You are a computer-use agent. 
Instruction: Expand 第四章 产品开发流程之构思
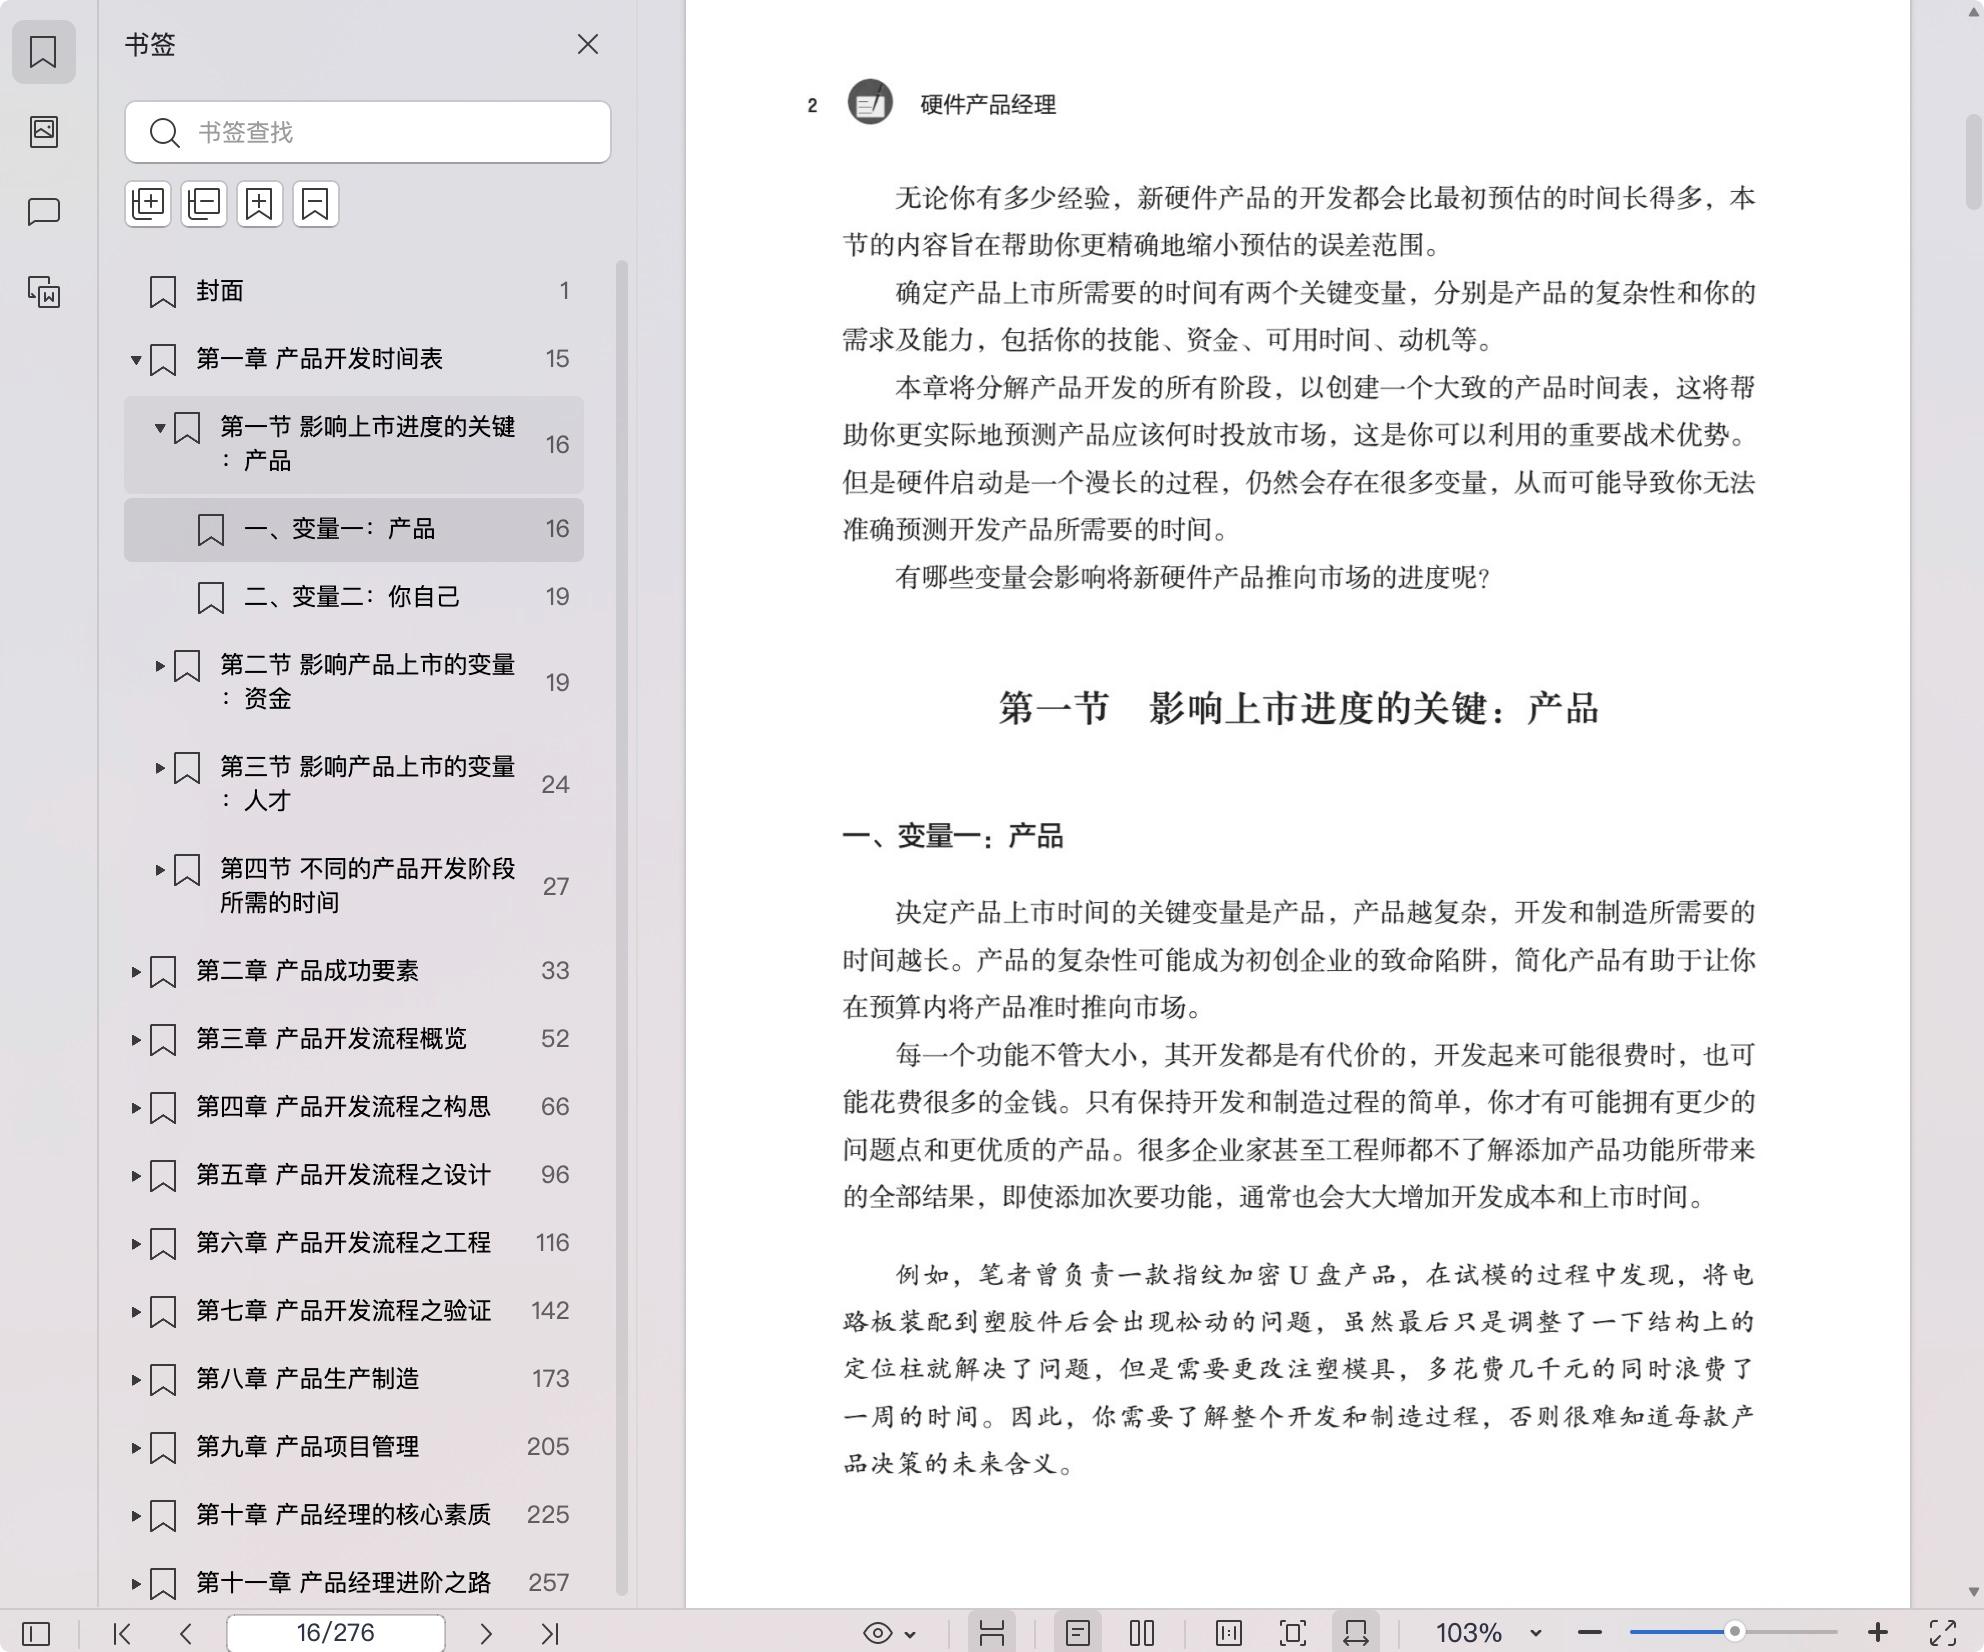click(136, 1108)
